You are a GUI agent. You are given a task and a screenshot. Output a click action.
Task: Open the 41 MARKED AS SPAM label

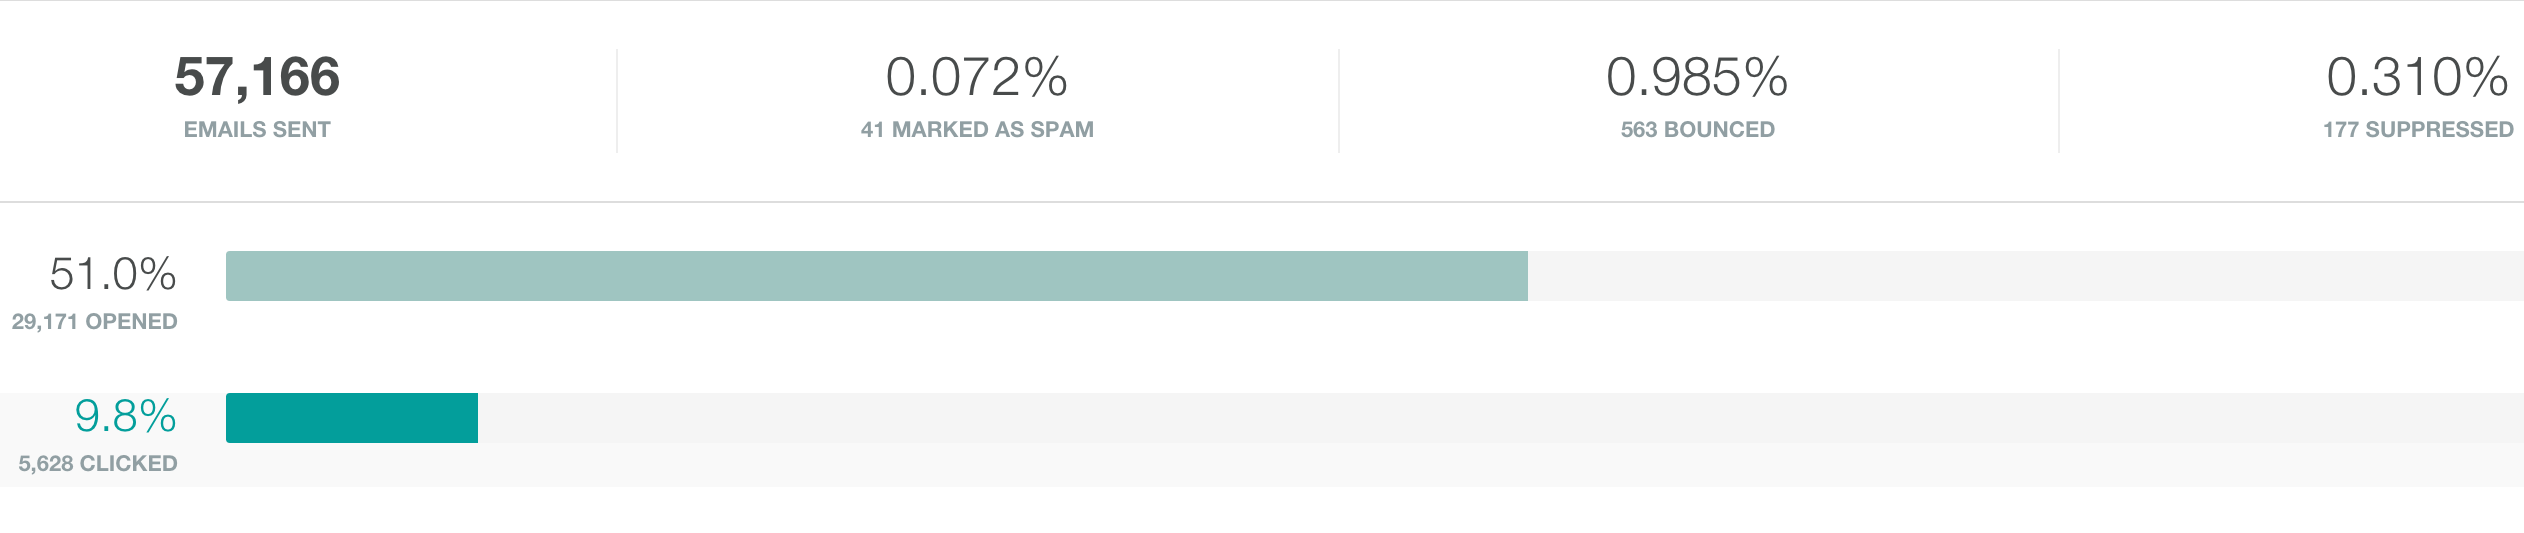pos(977,130)
